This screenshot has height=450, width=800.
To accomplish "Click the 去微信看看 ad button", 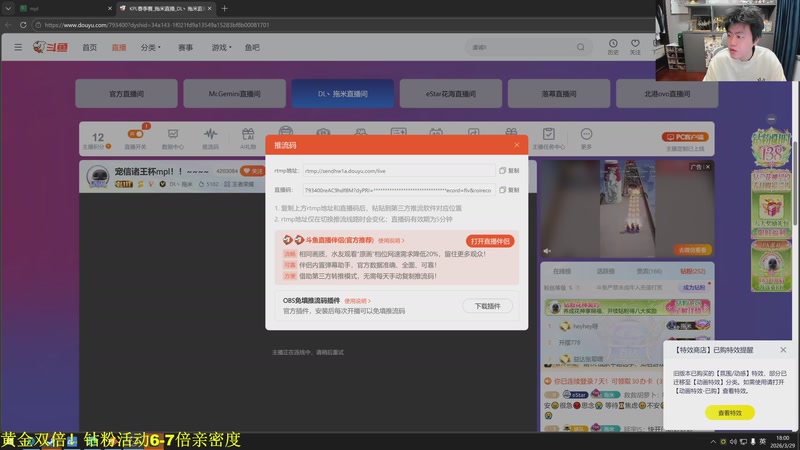I will [692, 249].
